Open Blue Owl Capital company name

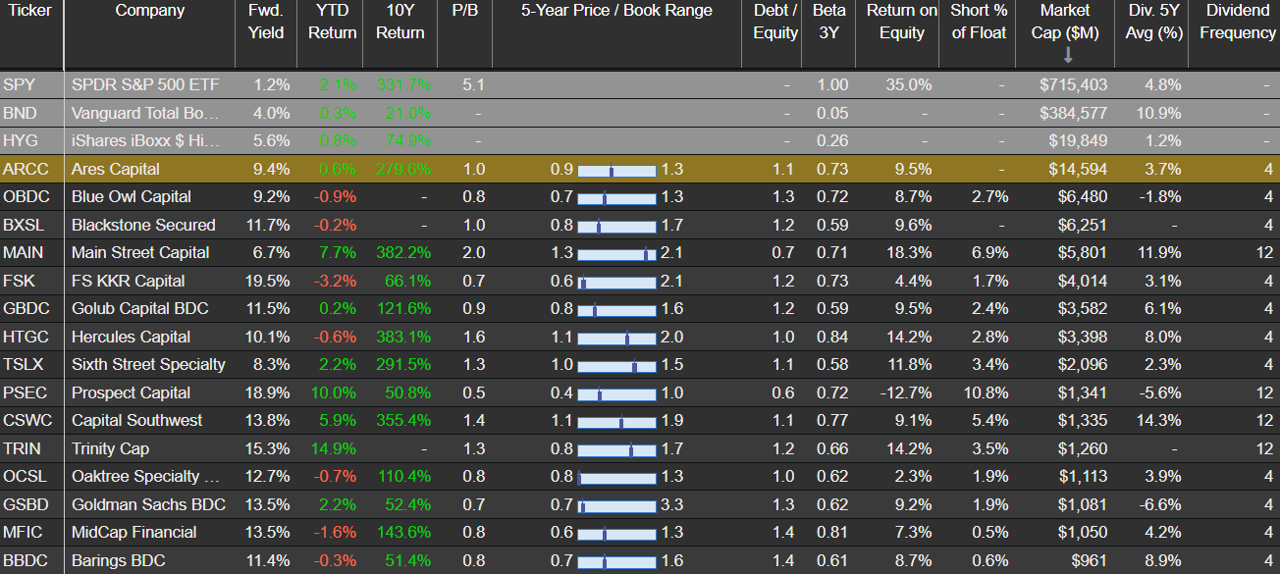(131, 197)
